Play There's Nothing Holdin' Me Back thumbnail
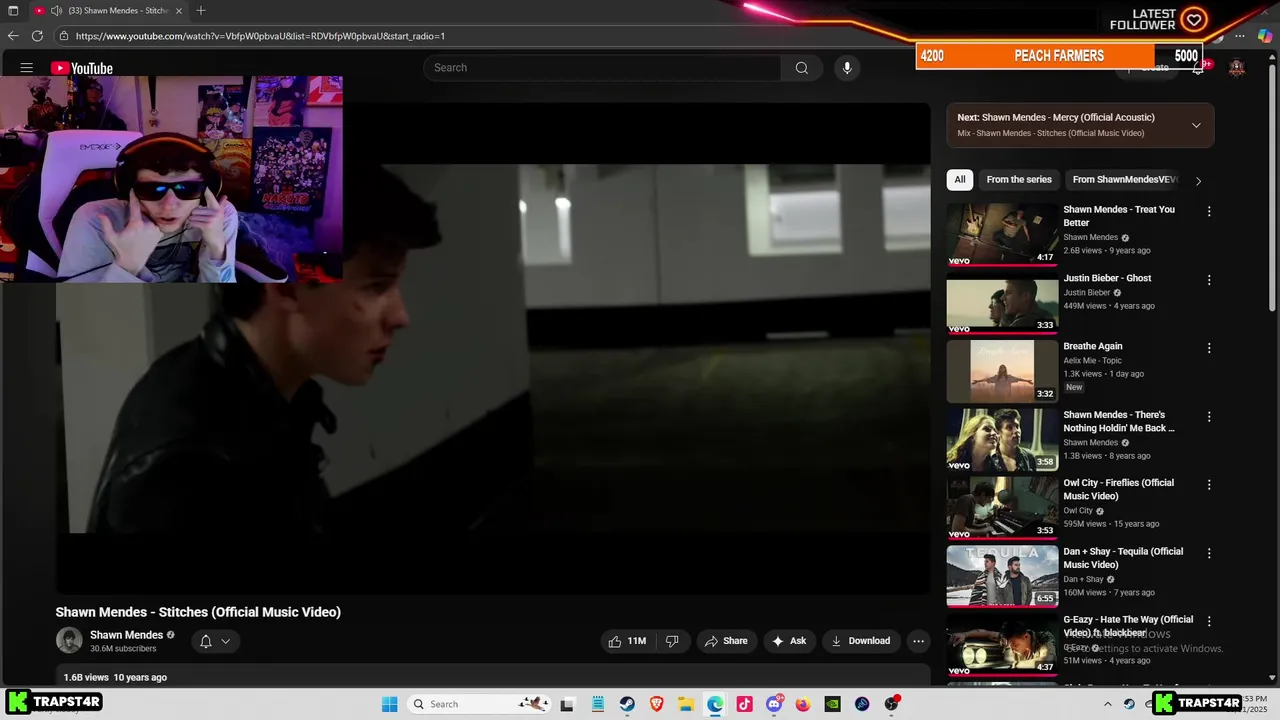This screenshot has height=720, width=1280. tap(1002, 438)
